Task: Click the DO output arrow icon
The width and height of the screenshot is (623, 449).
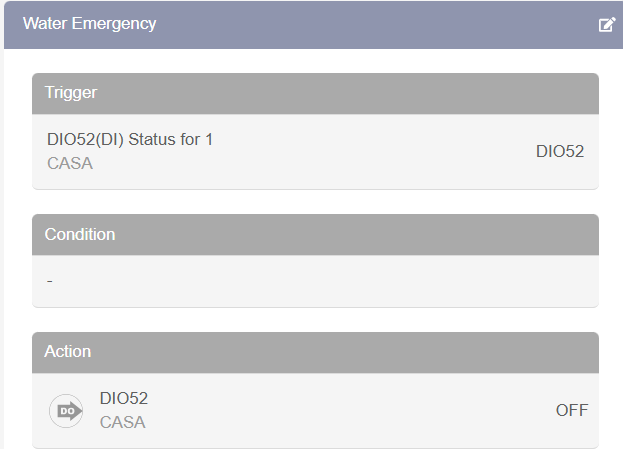Action: pos(66,410)
